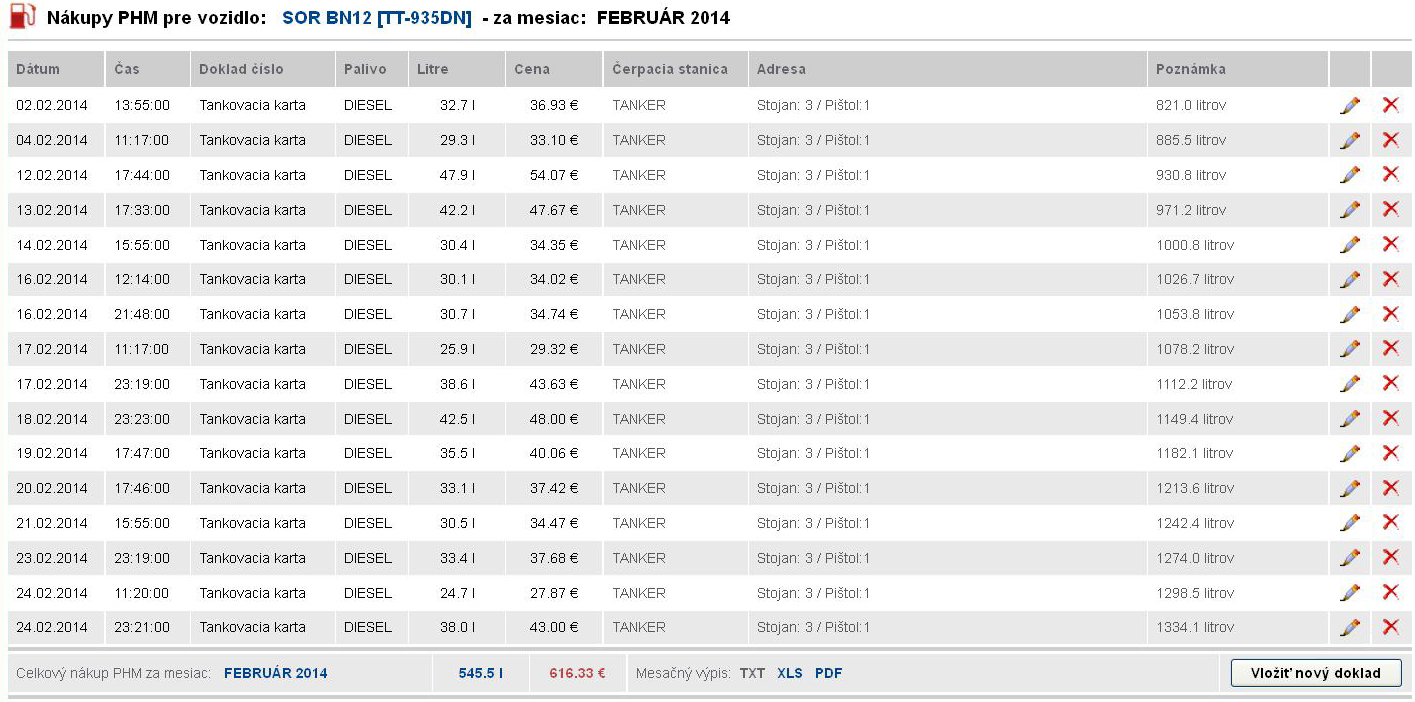Select the time cell 21:48:00

coord(142,314)
